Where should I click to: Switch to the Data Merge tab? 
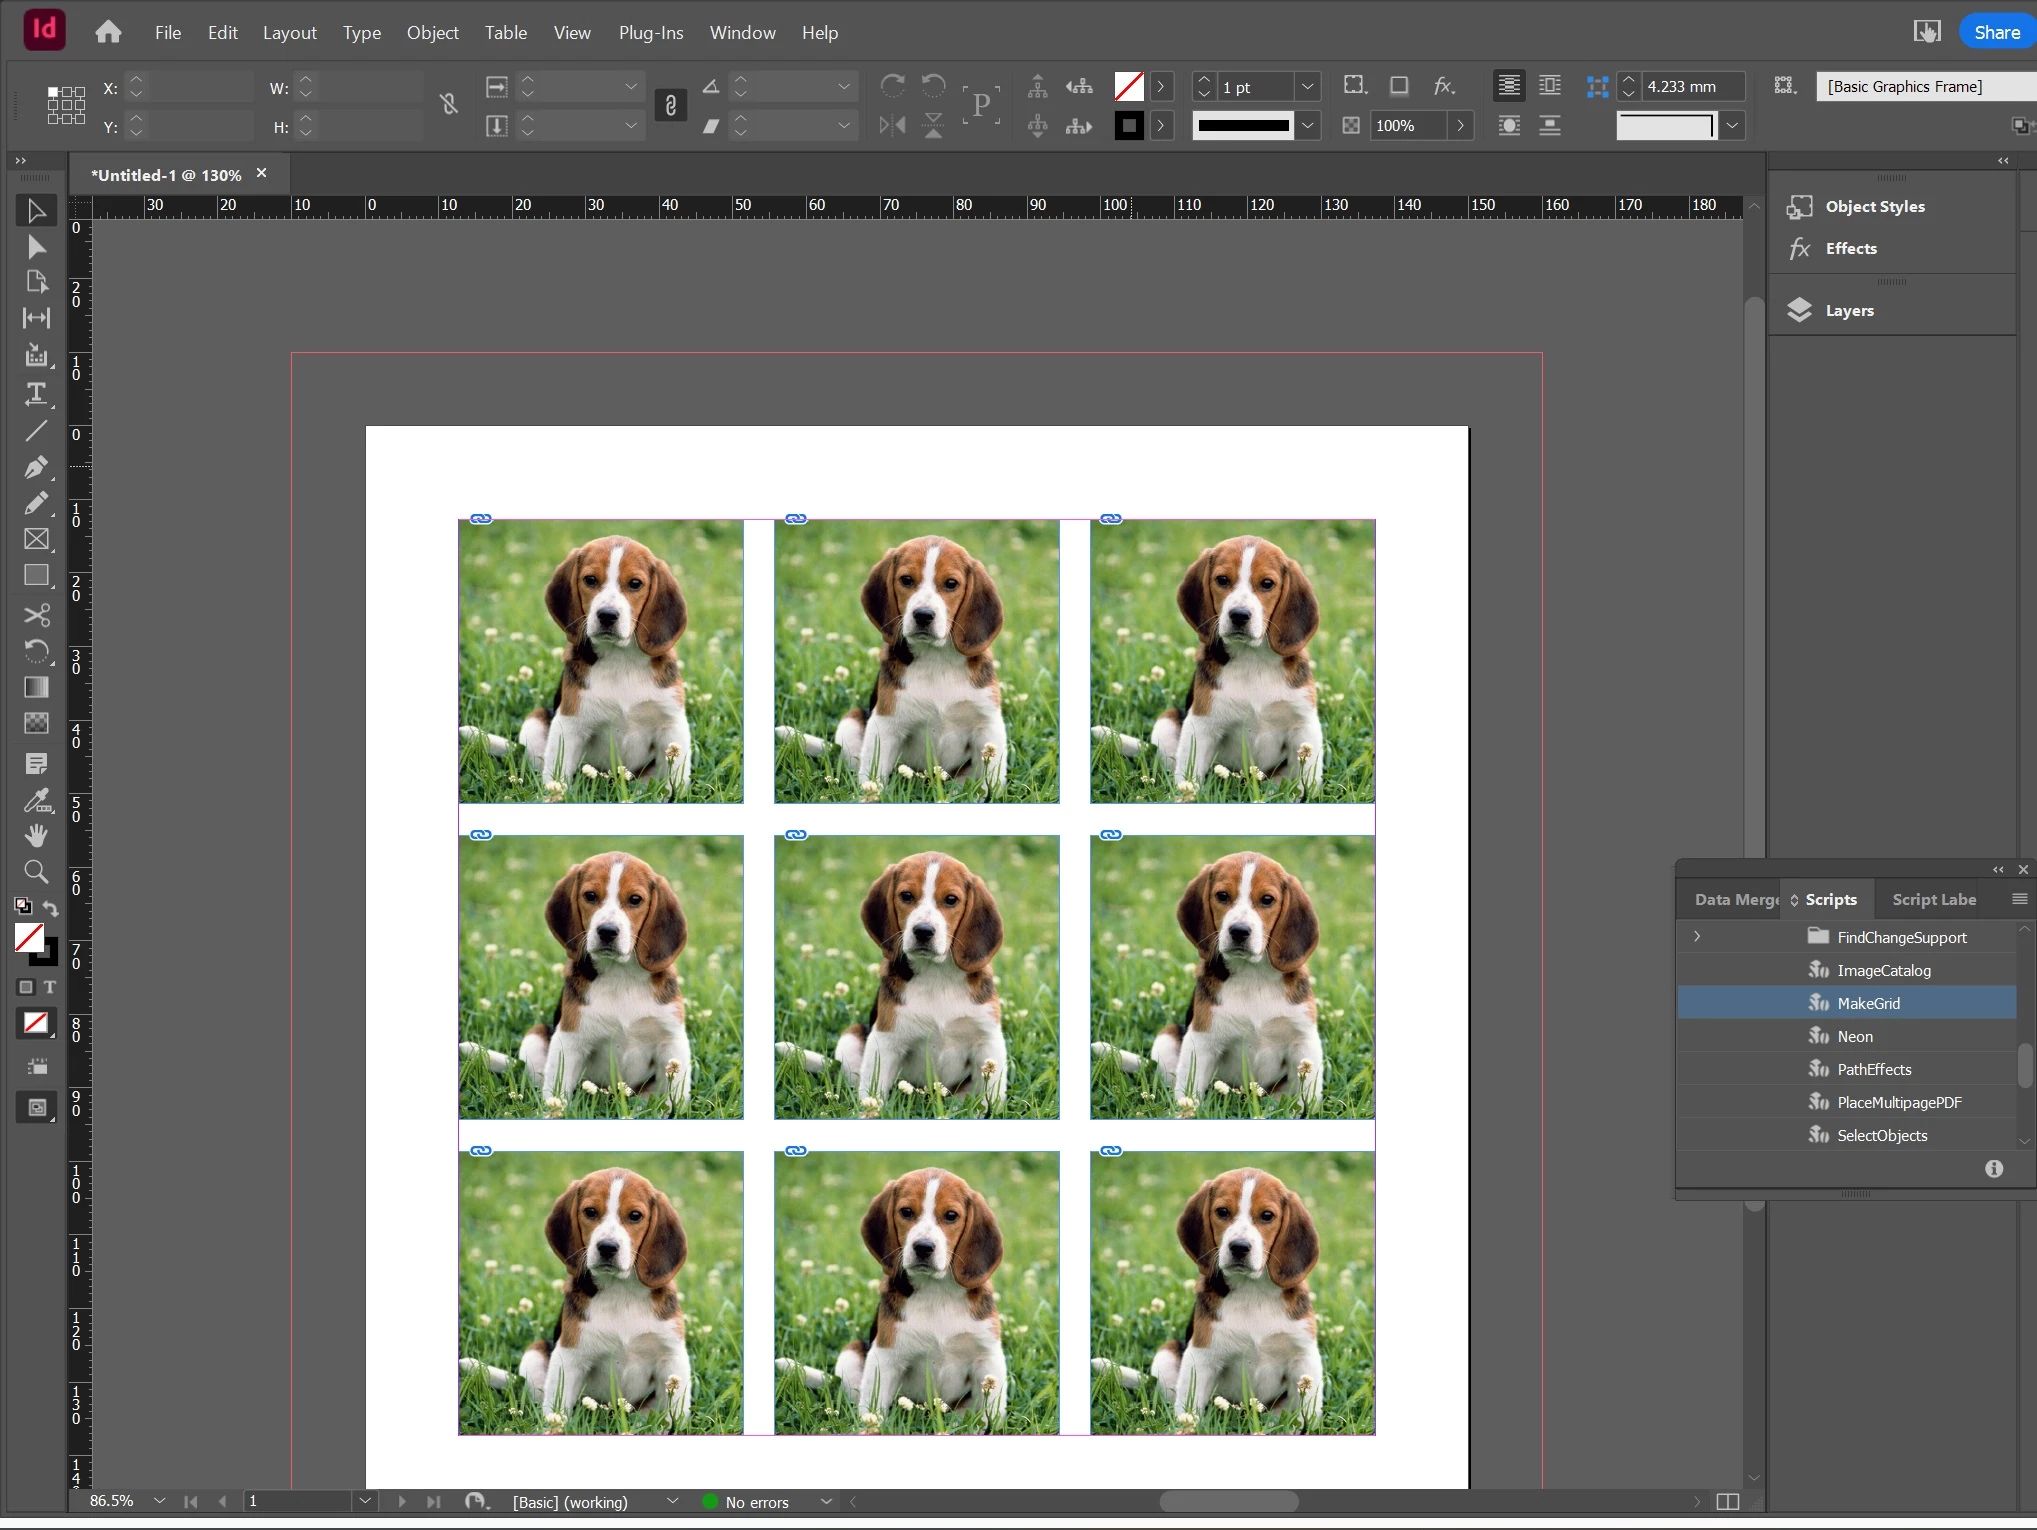[1734, 899]
